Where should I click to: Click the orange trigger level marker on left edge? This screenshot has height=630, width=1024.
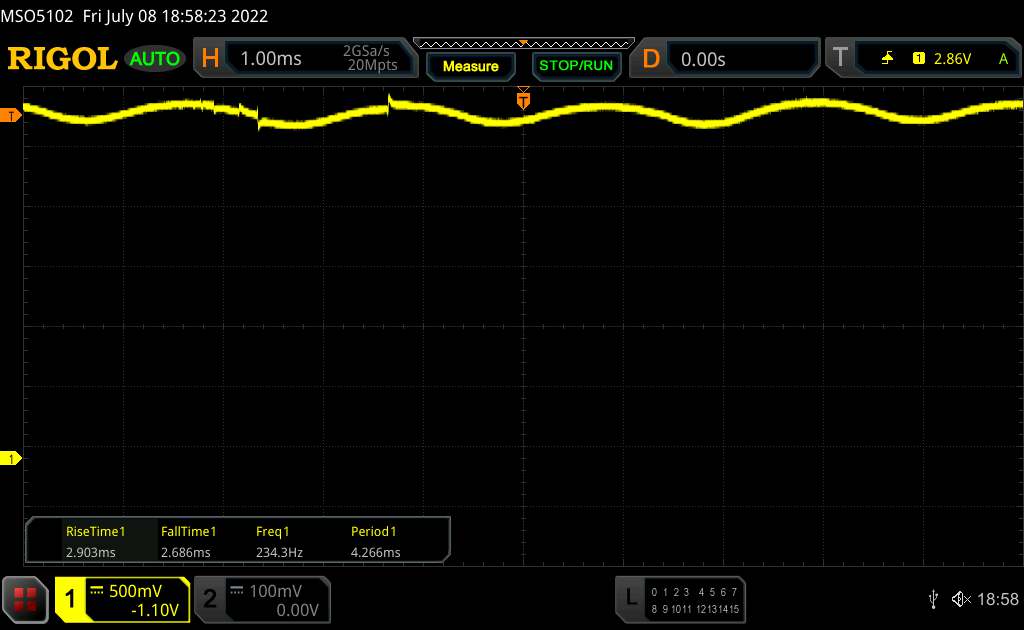click(11, 116)
